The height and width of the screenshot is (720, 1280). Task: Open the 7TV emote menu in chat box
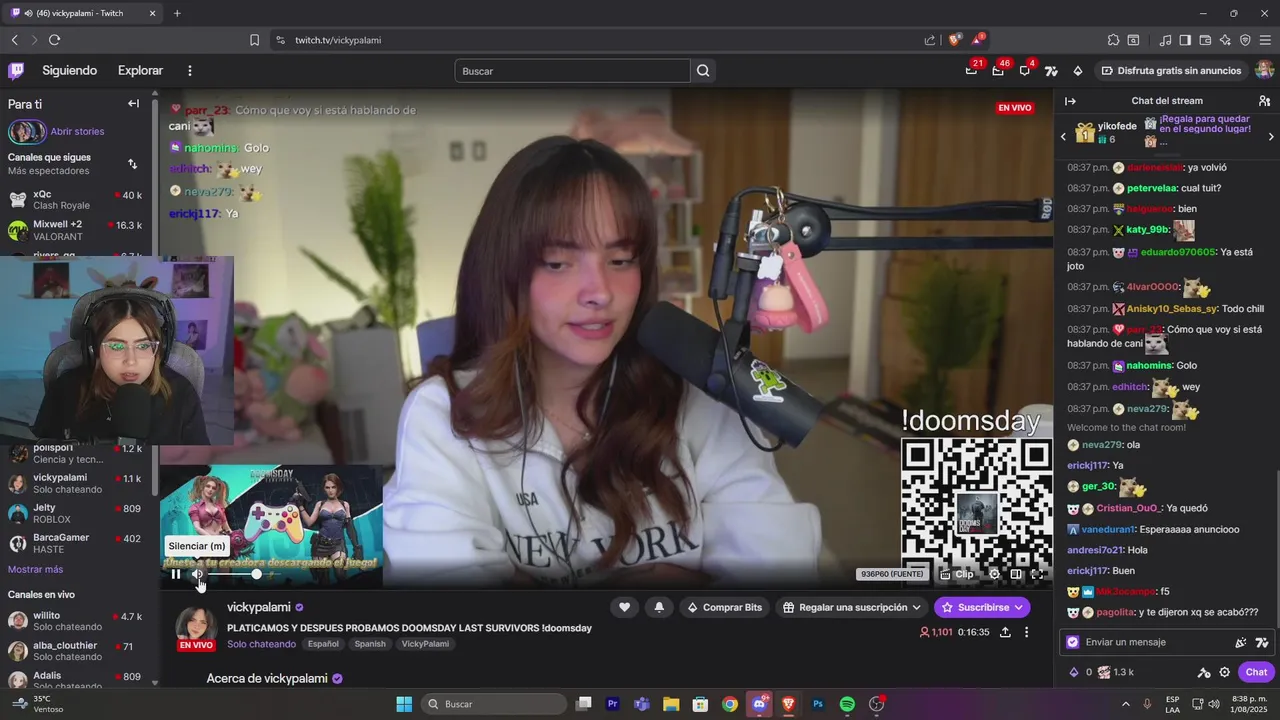[1262, 642]
